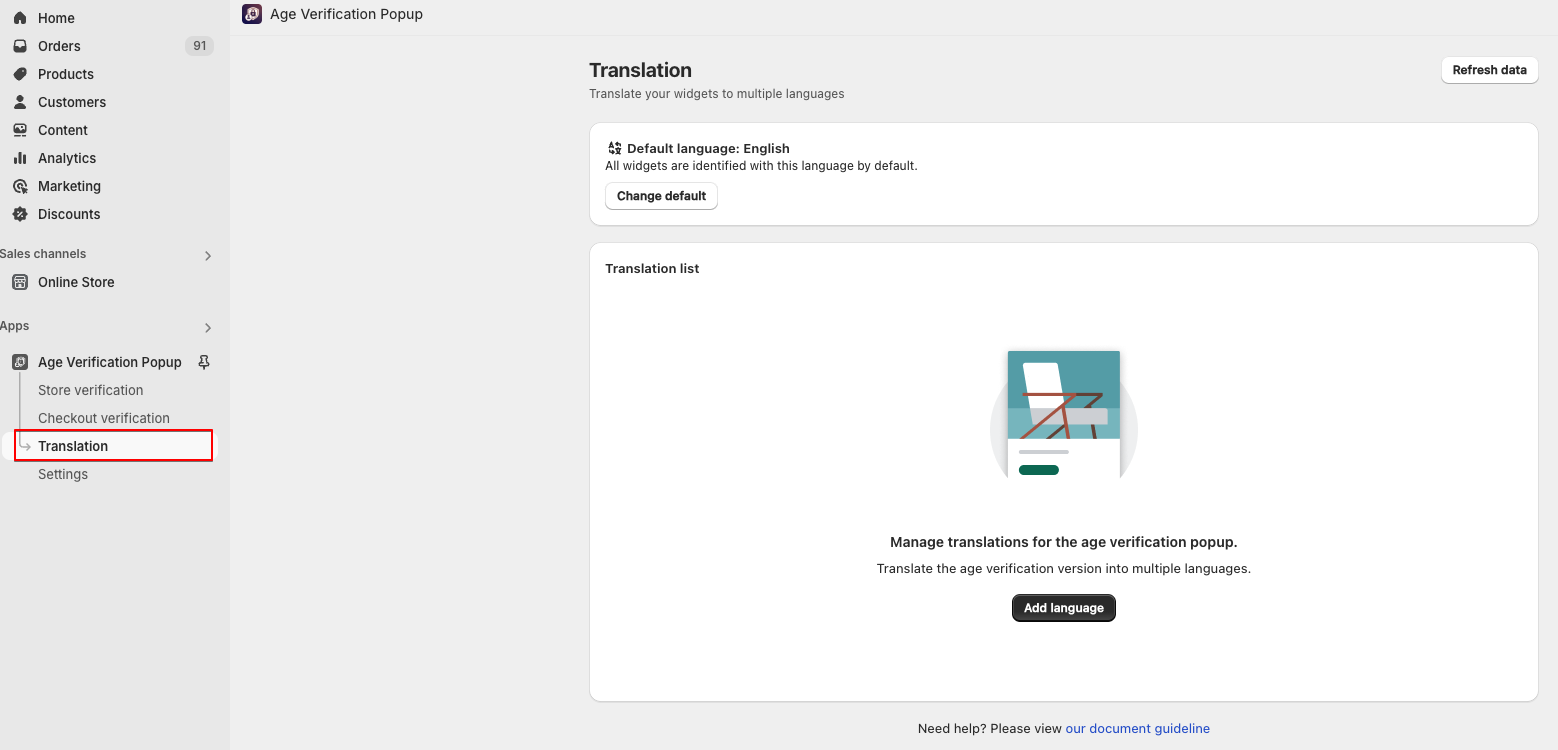Expand the Sales channels list
The width and height of the screenshot is (1558, 750).
(x=207, y=255)
